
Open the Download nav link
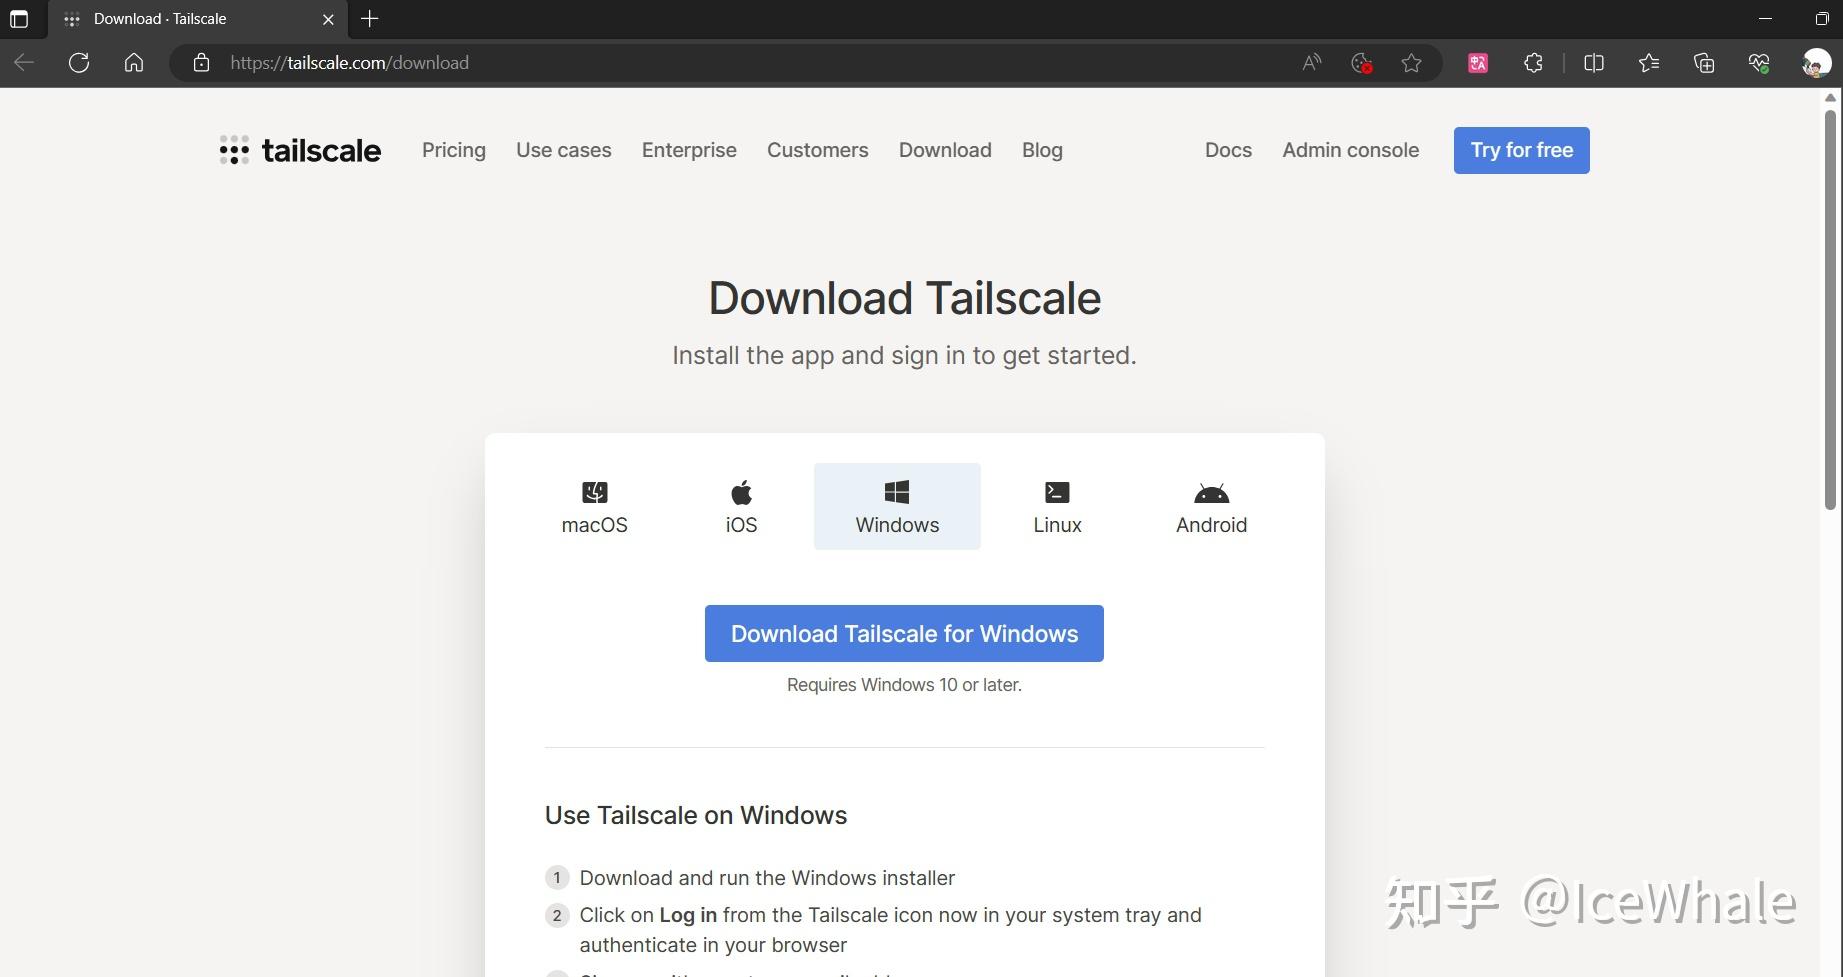pos(945,150)
